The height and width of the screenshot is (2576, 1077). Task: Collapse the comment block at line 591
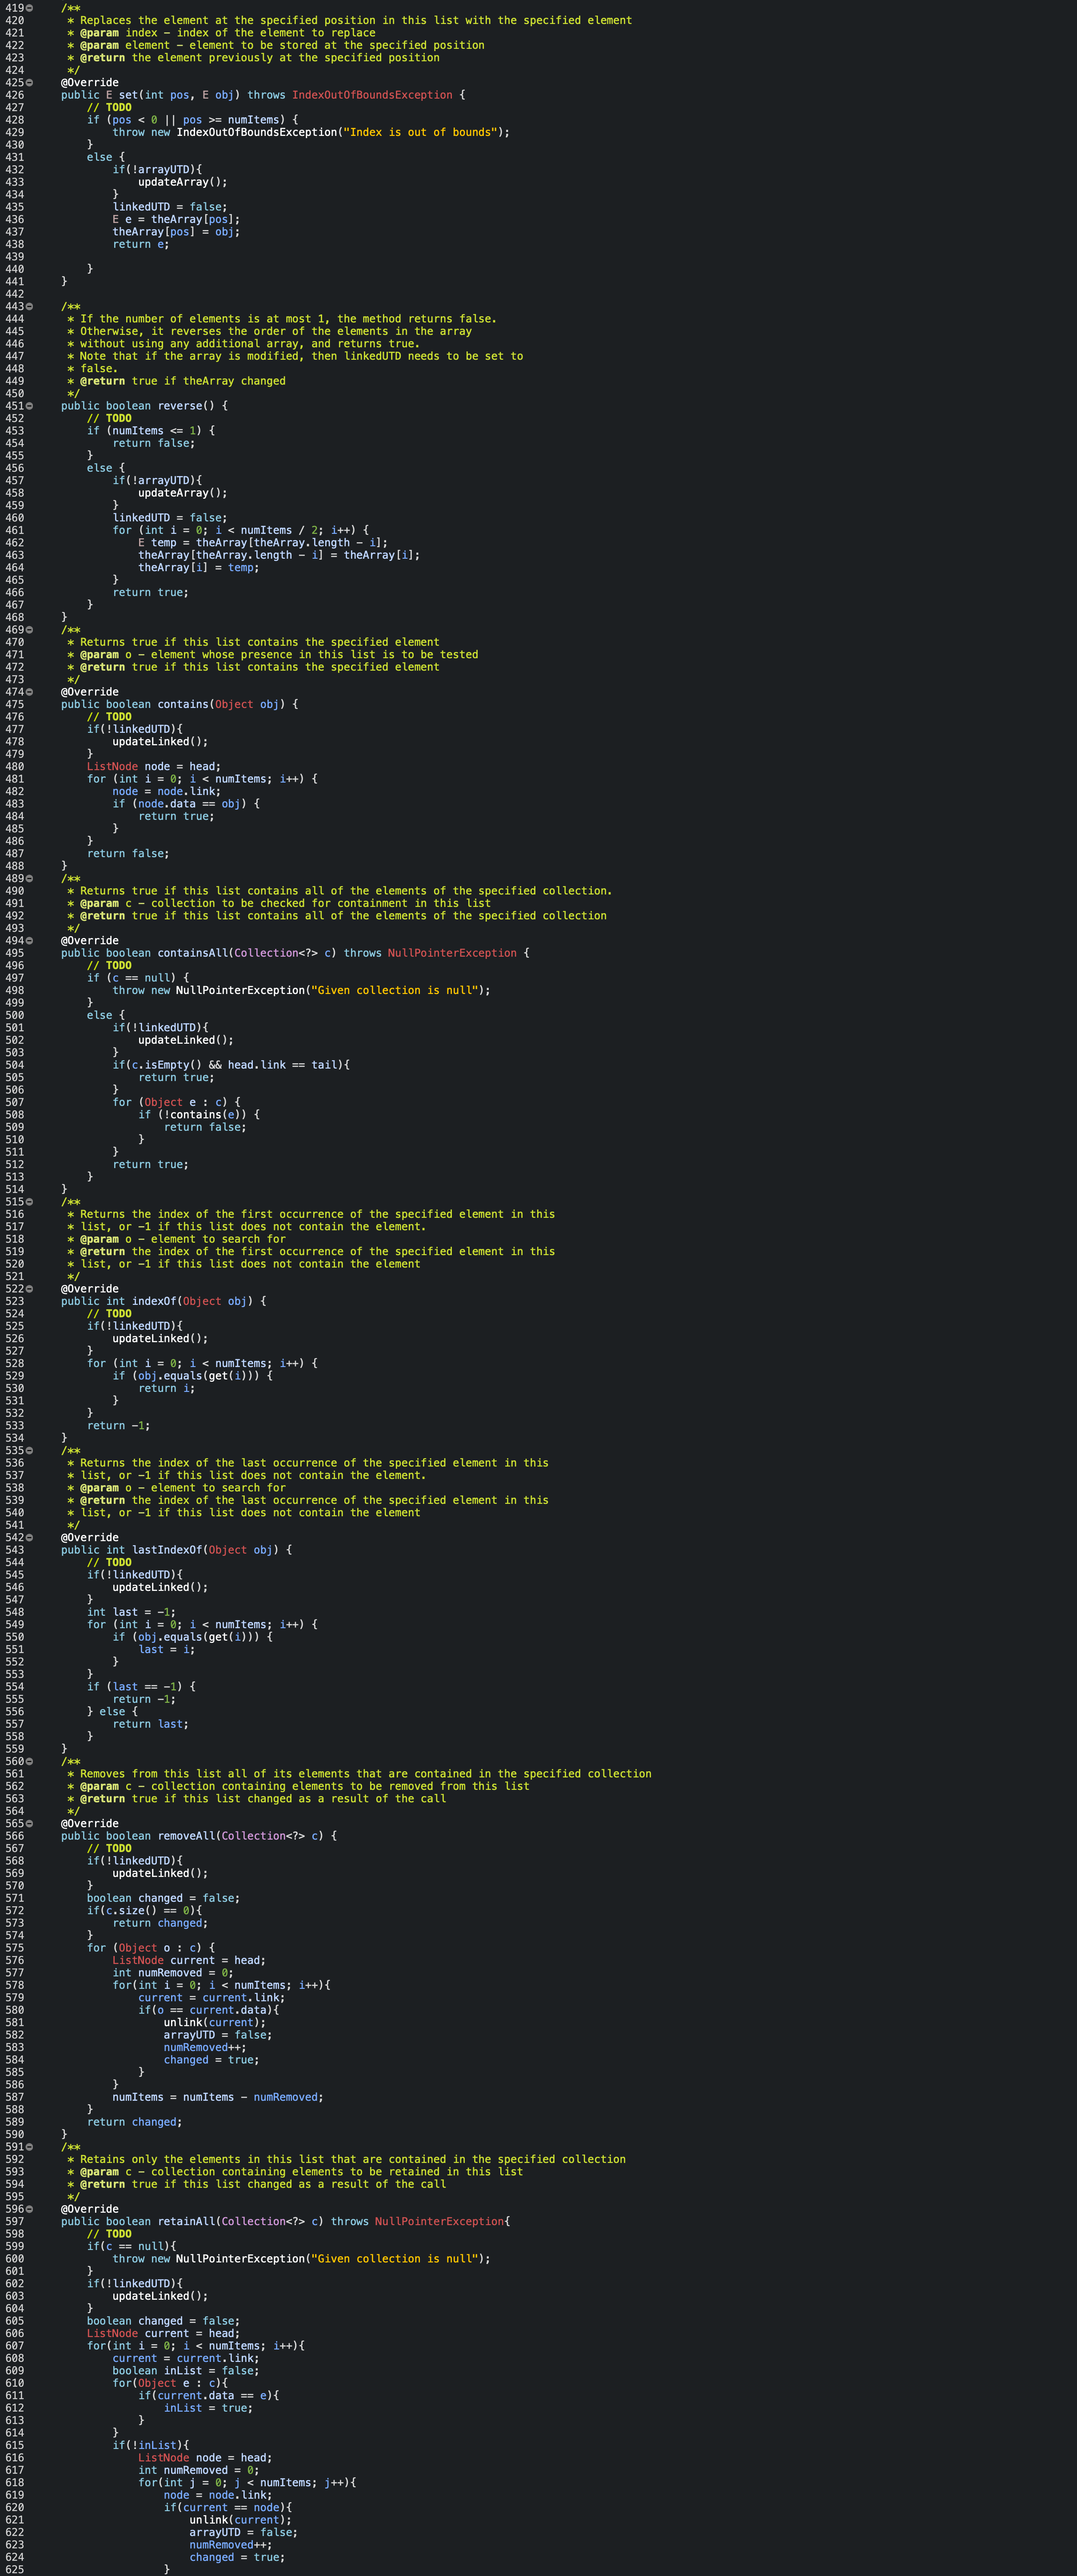click(29, 2147)
